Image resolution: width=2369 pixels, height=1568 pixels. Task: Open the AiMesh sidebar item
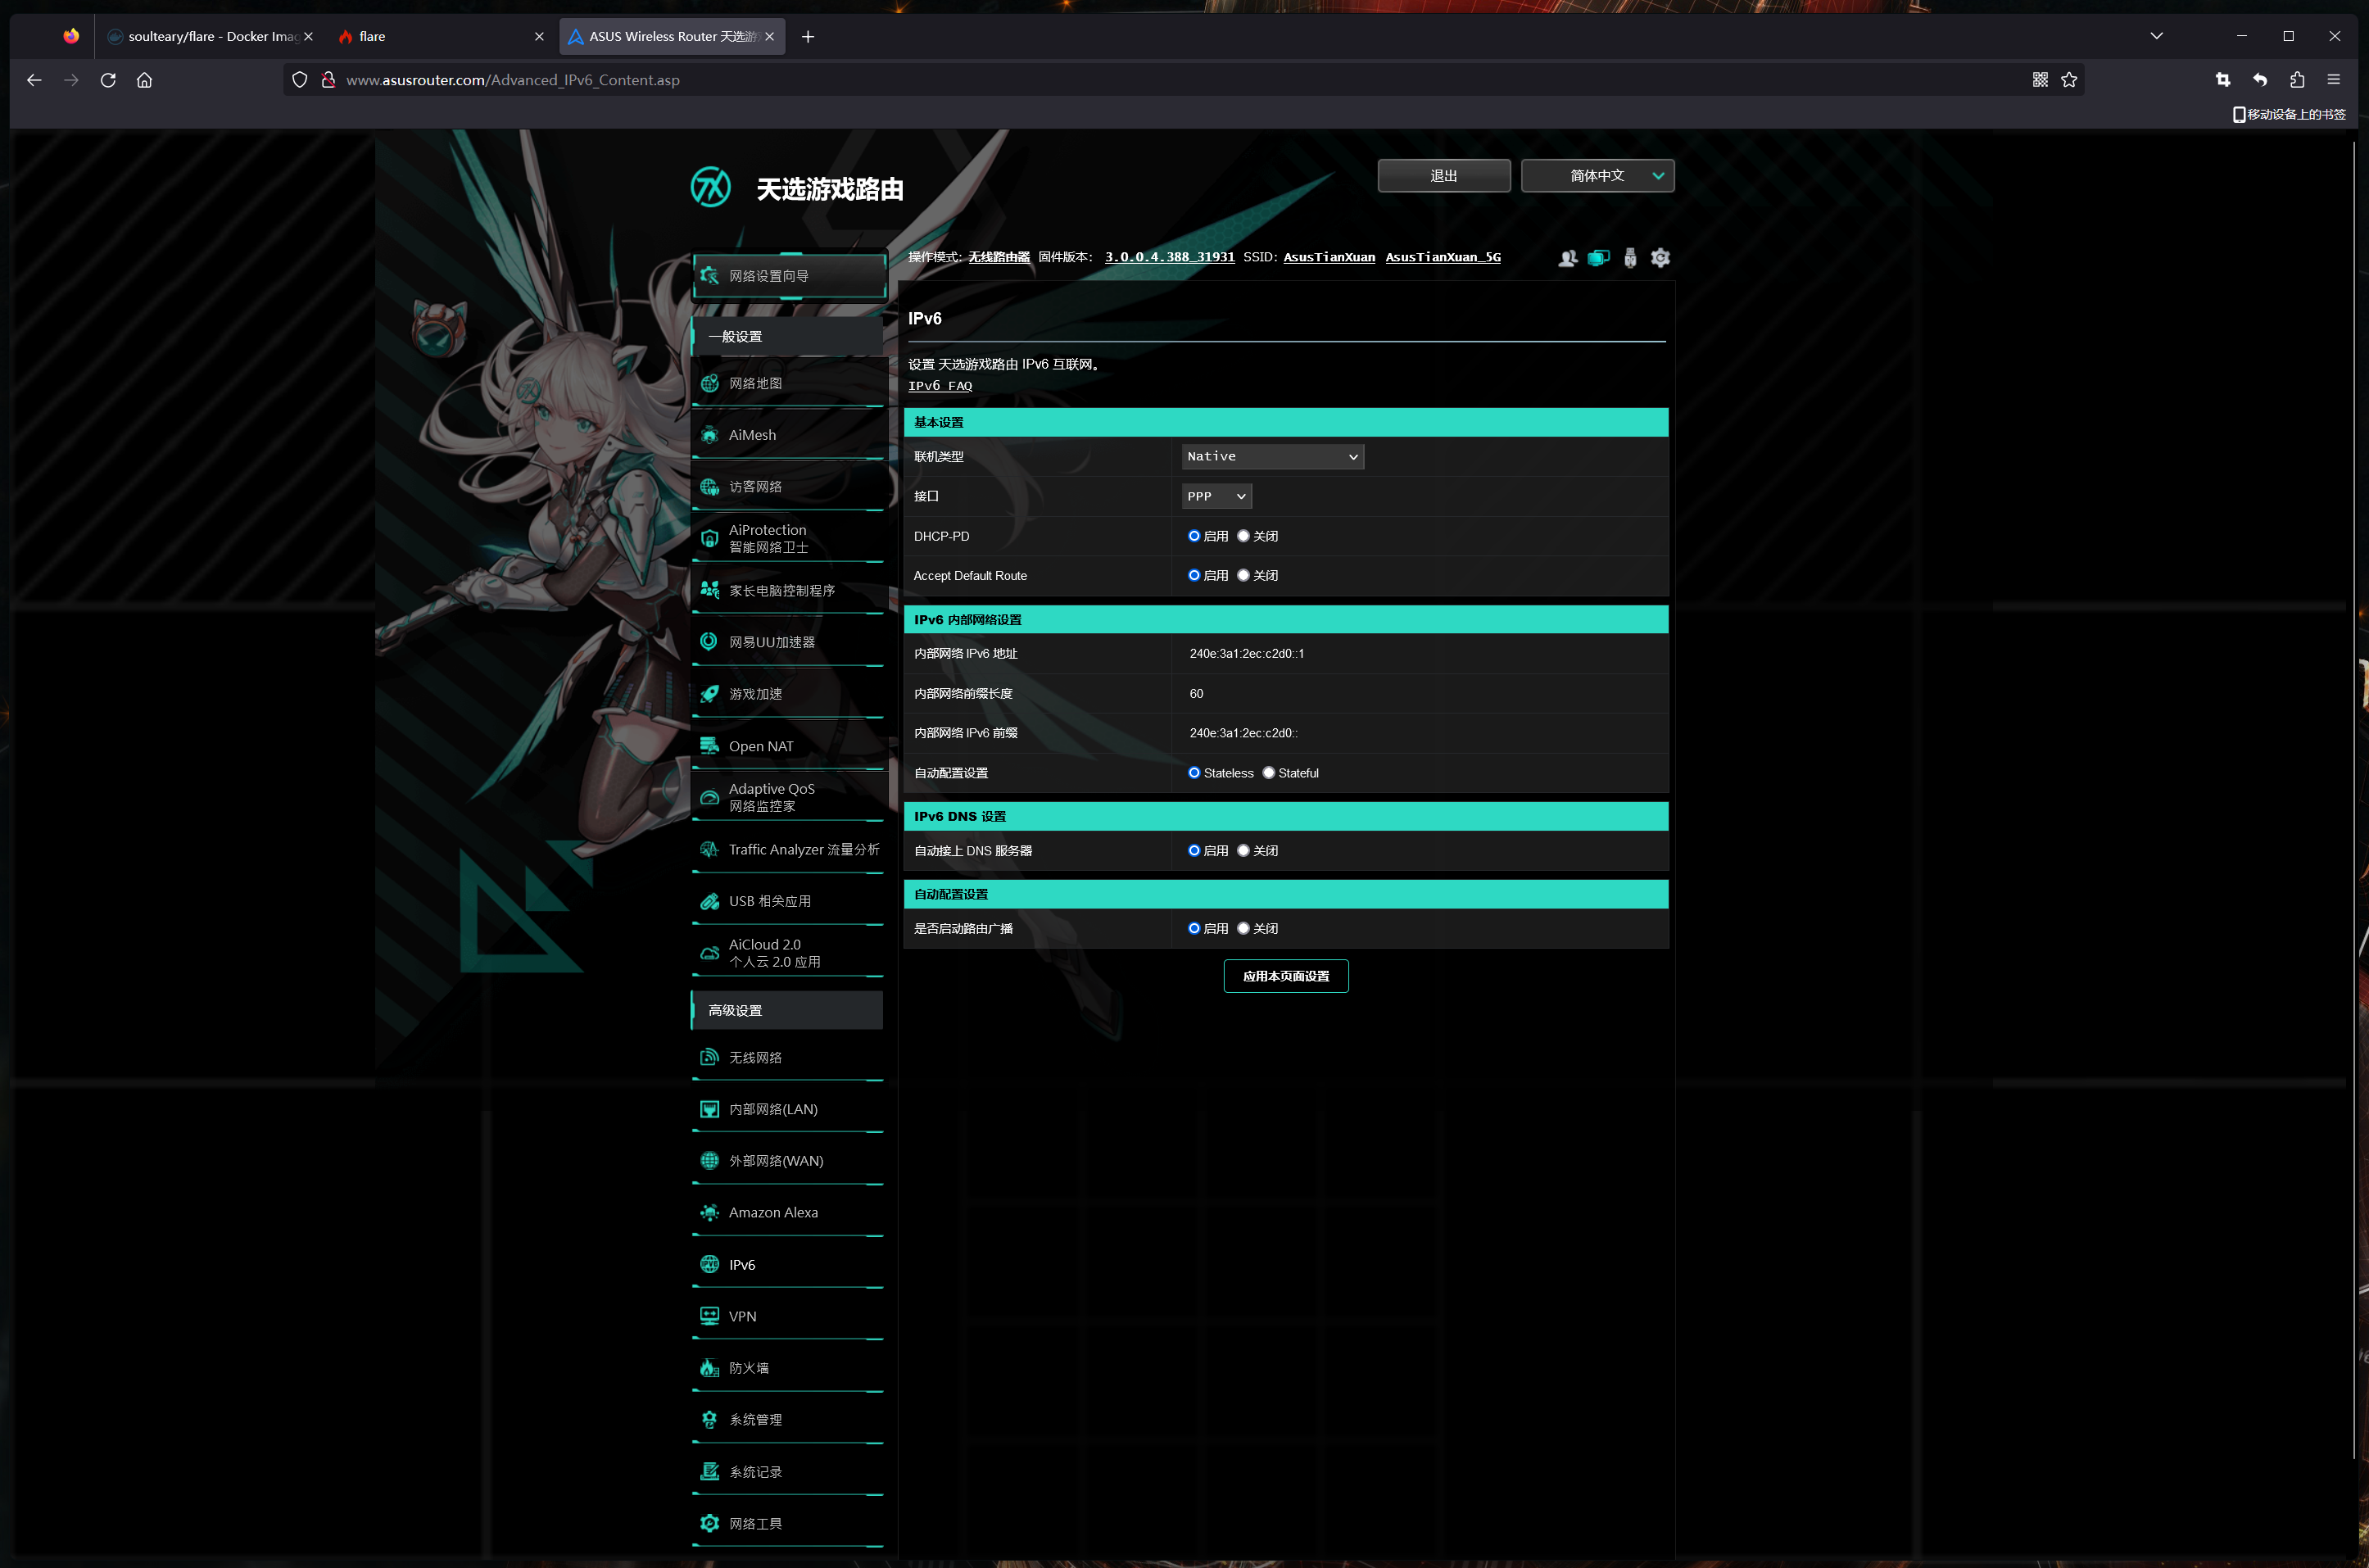(751, 435)
